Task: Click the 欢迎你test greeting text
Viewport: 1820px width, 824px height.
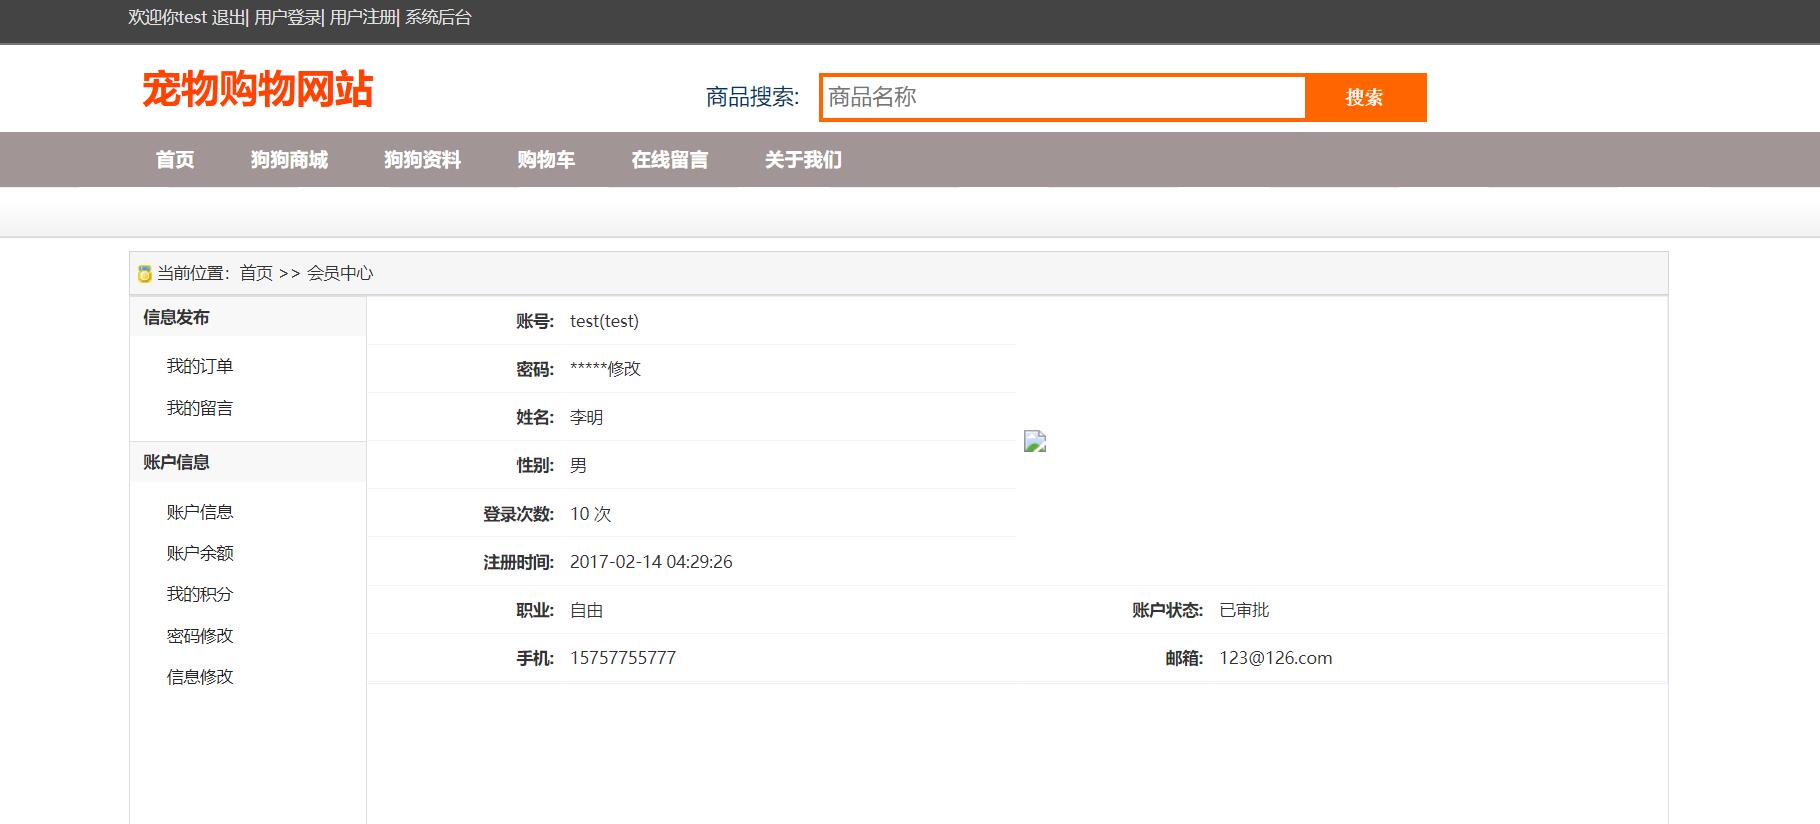Action: [167, 17]
